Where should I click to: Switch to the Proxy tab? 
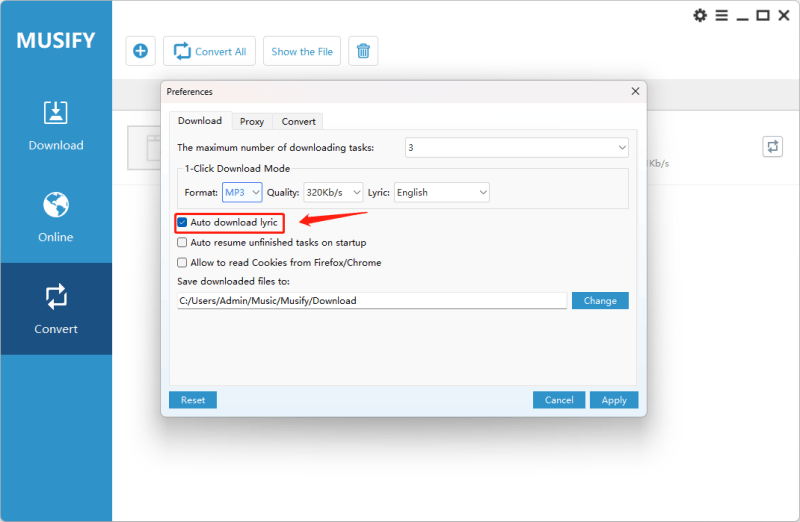252,121
